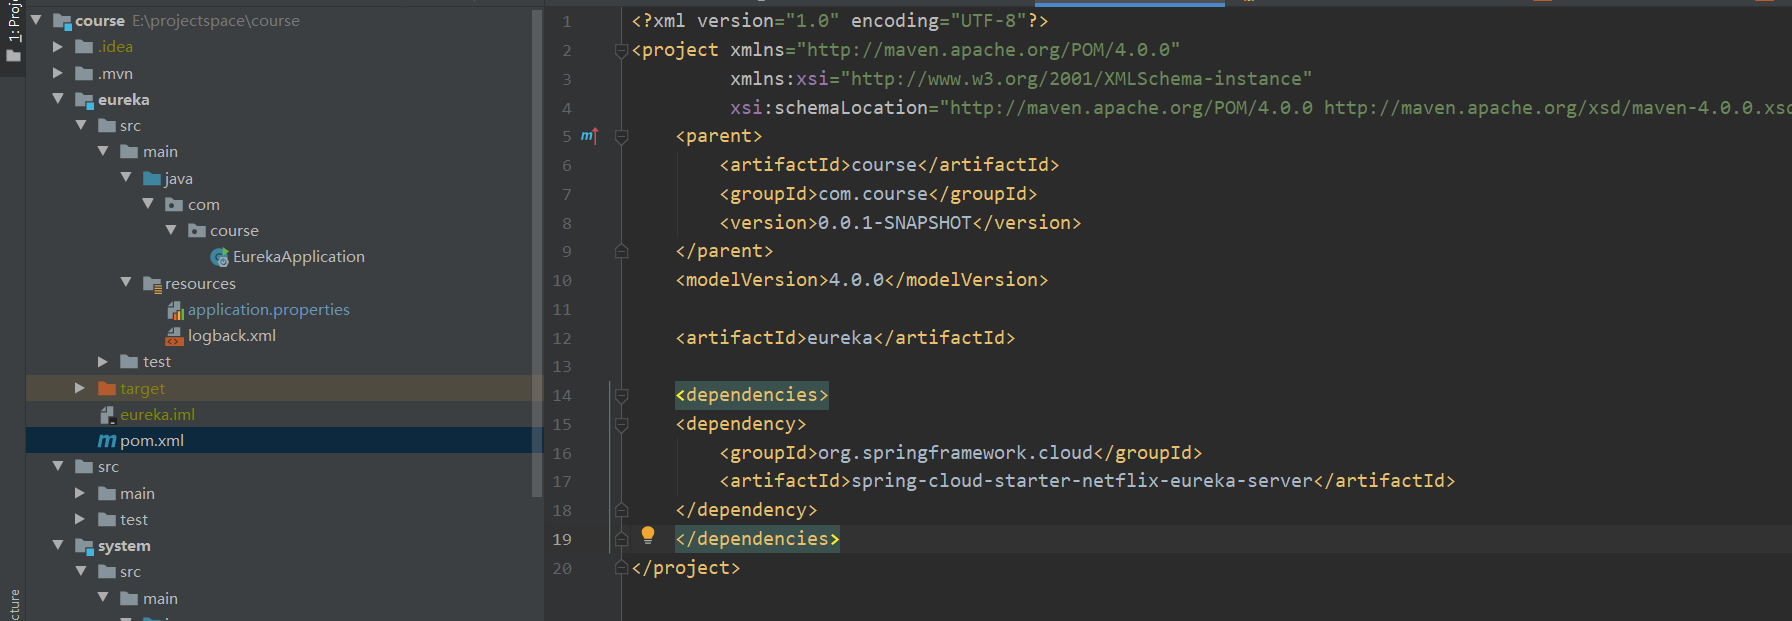Image resolution: width=1792 pixels, height=621 pixels.
Task: Fold the dependencies block on line 14
Action: click(621, 396)
